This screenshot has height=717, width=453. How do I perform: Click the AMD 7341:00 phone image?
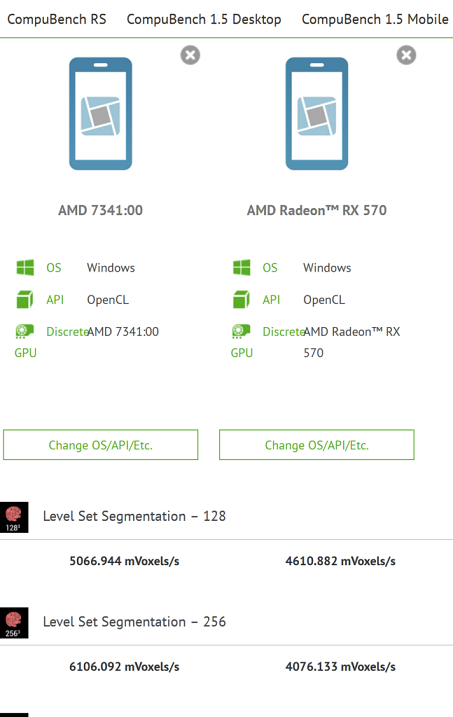(101, 113)
